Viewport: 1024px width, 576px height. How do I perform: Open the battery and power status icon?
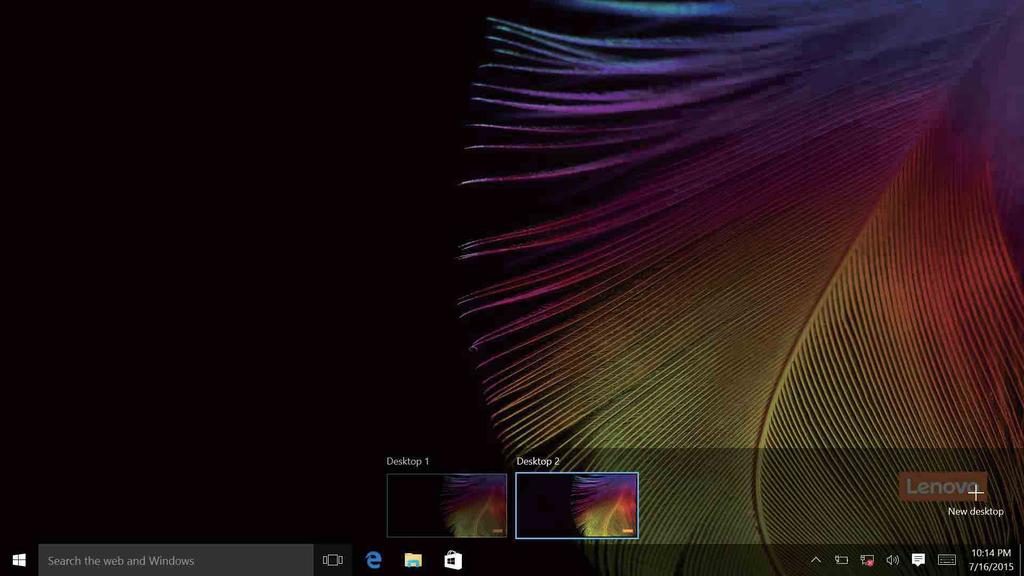click(841, 560)
